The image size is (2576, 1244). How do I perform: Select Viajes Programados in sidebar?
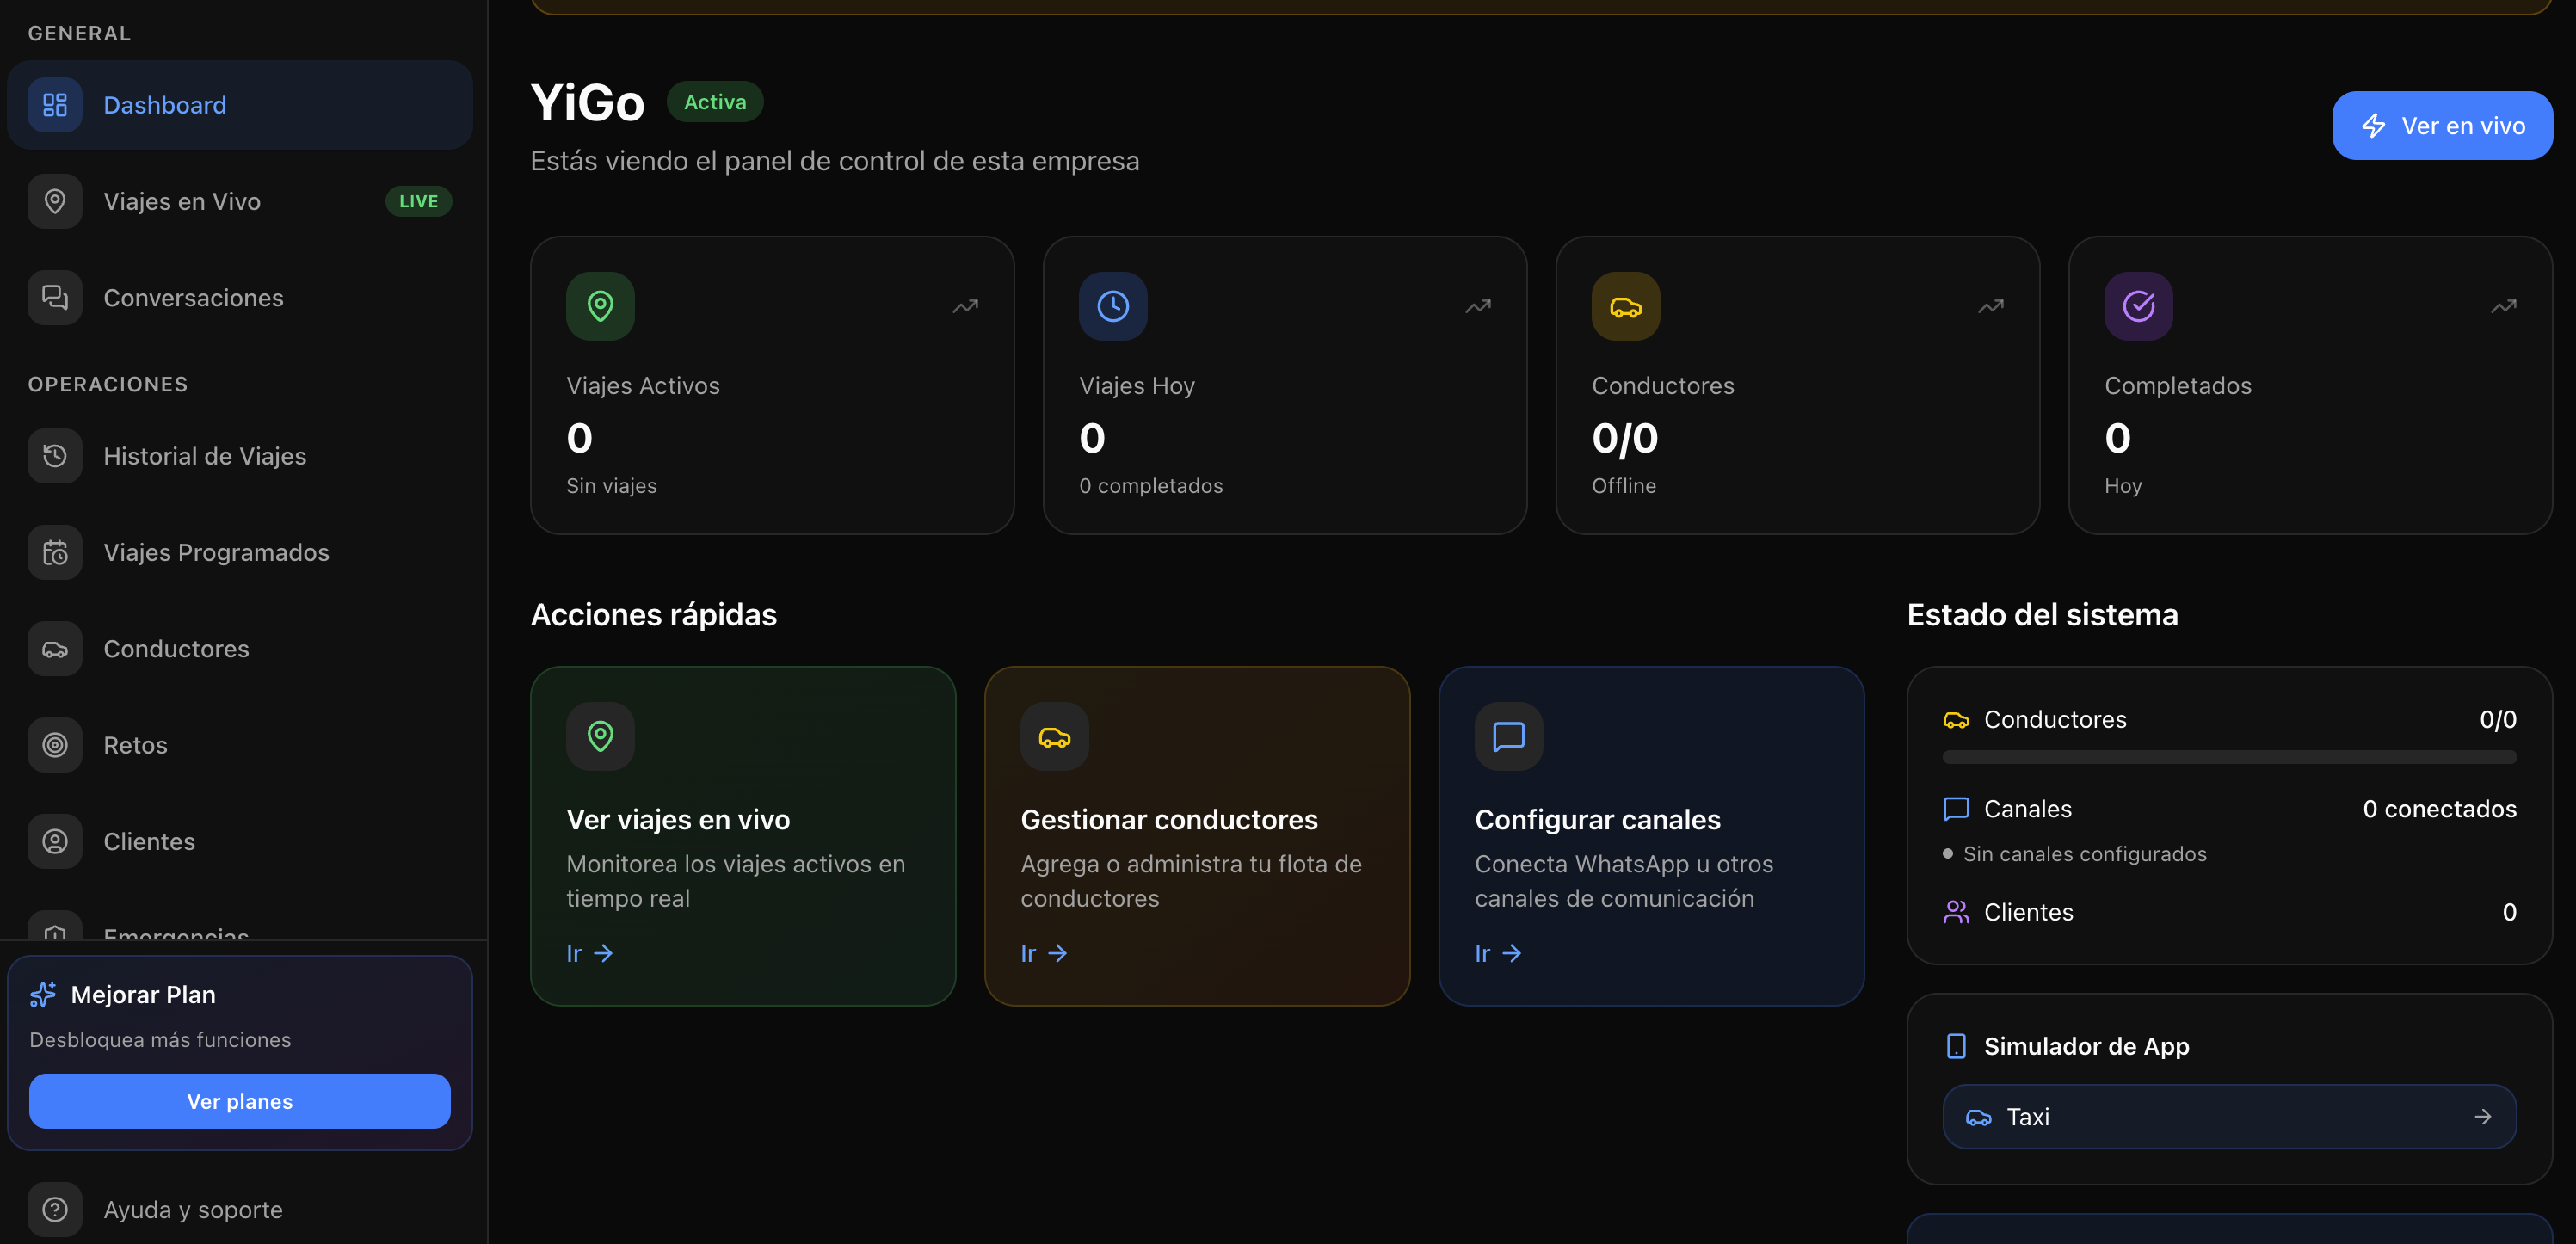coord(239,552)
